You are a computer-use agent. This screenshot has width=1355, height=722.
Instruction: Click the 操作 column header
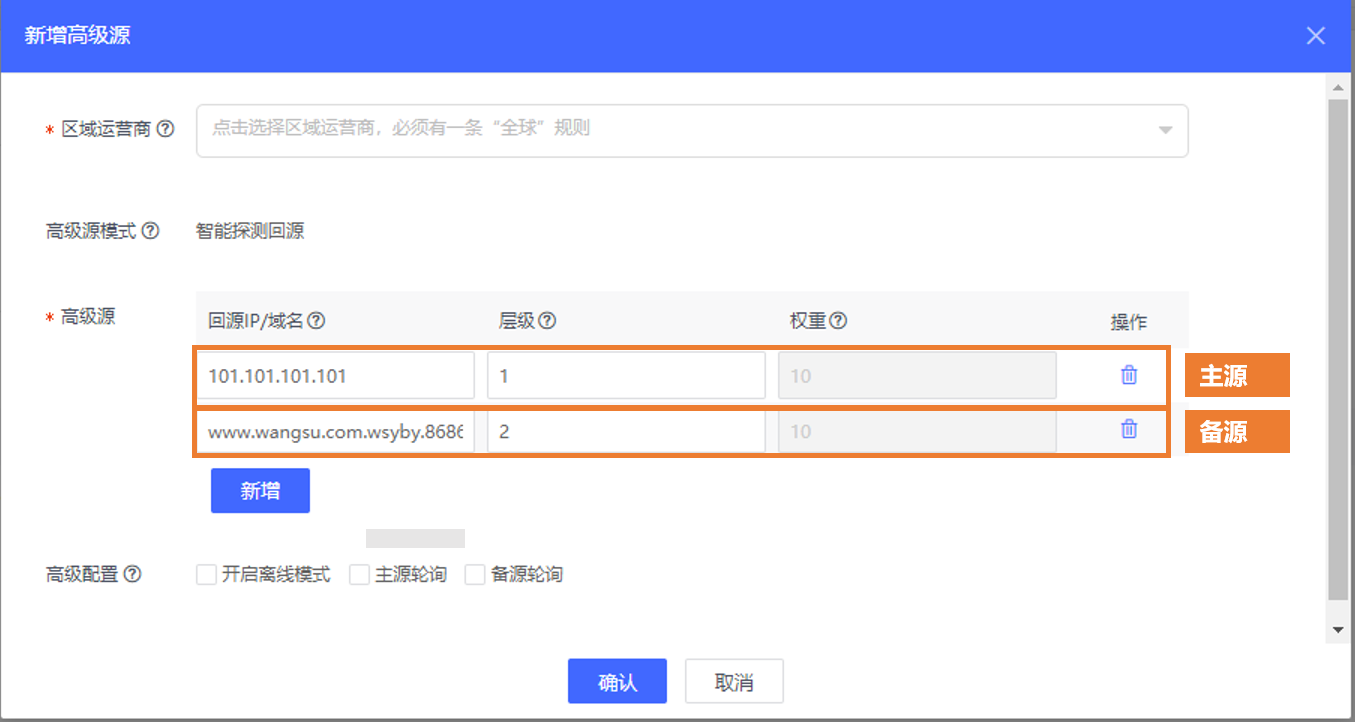coord(1129,322)
